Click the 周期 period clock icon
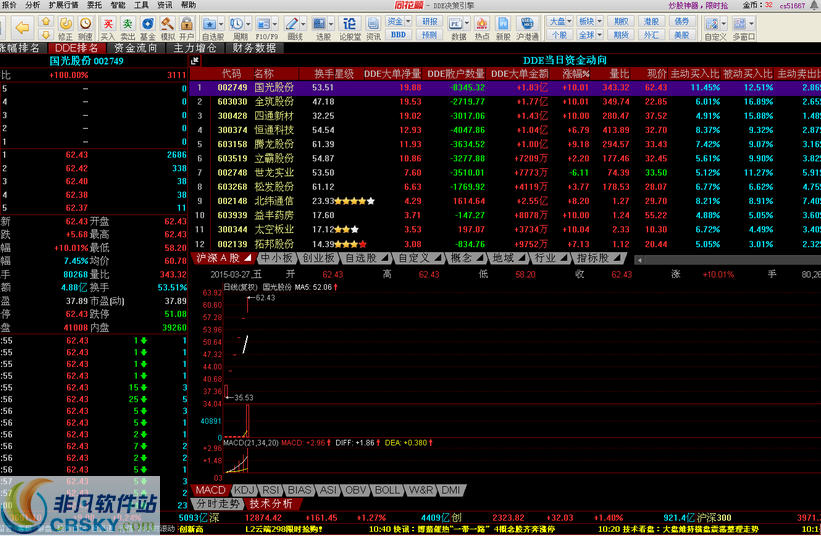This screenshot has width=821, height=536. coord(237,24)
